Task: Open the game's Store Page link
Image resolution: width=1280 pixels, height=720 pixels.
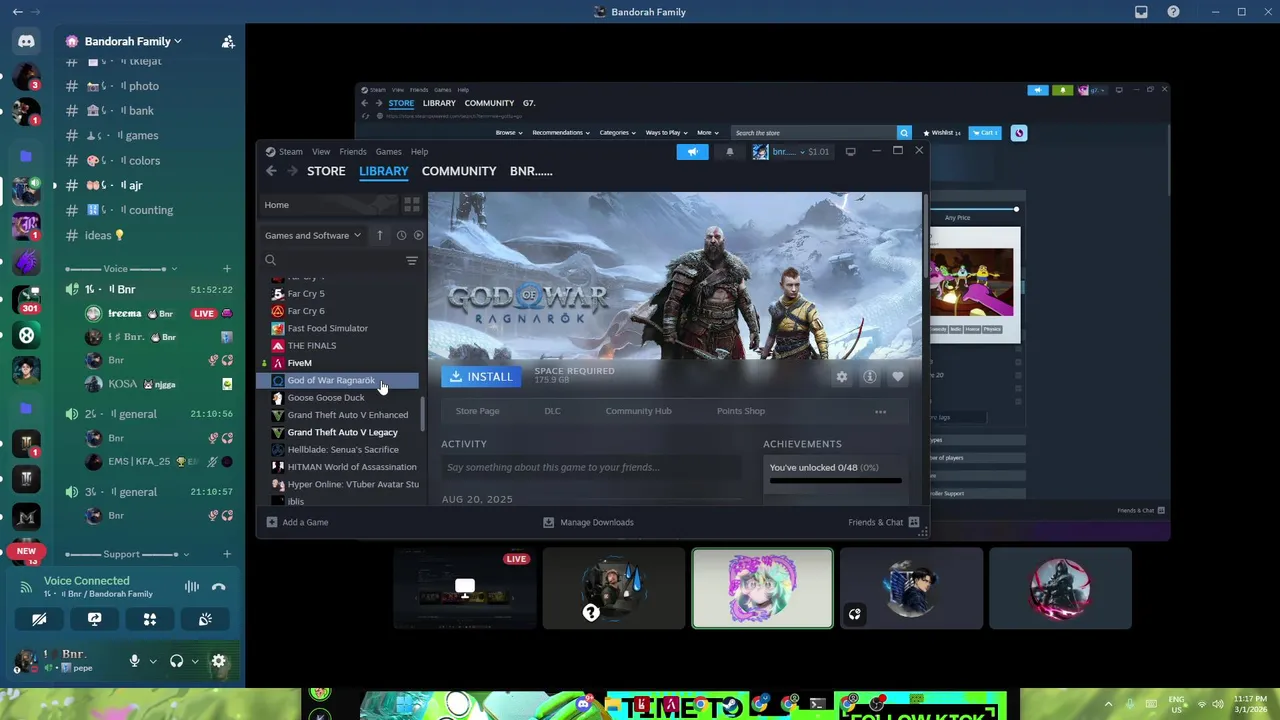Action: (x=477, y=411)
